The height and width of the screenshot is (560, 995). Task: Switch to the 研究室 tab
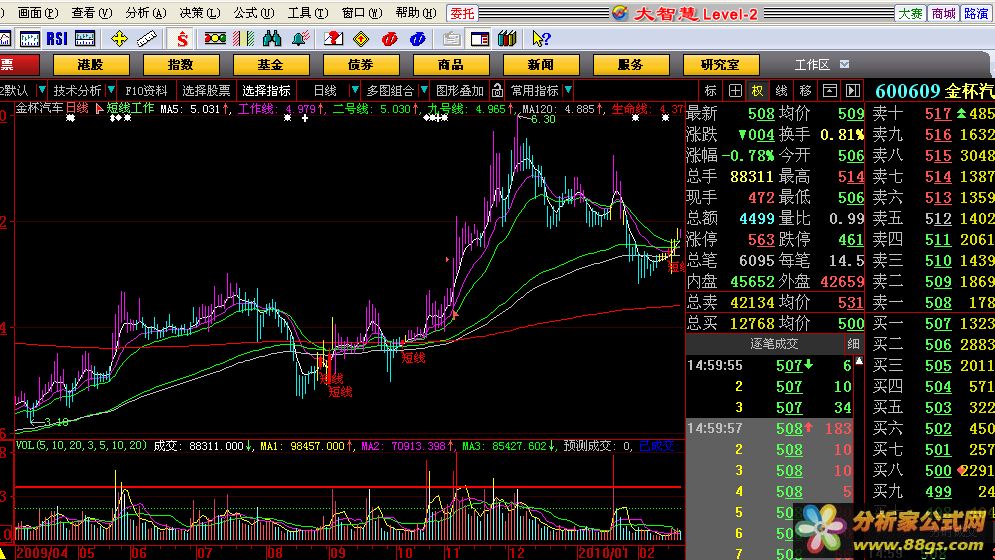[x=720, y=65]
